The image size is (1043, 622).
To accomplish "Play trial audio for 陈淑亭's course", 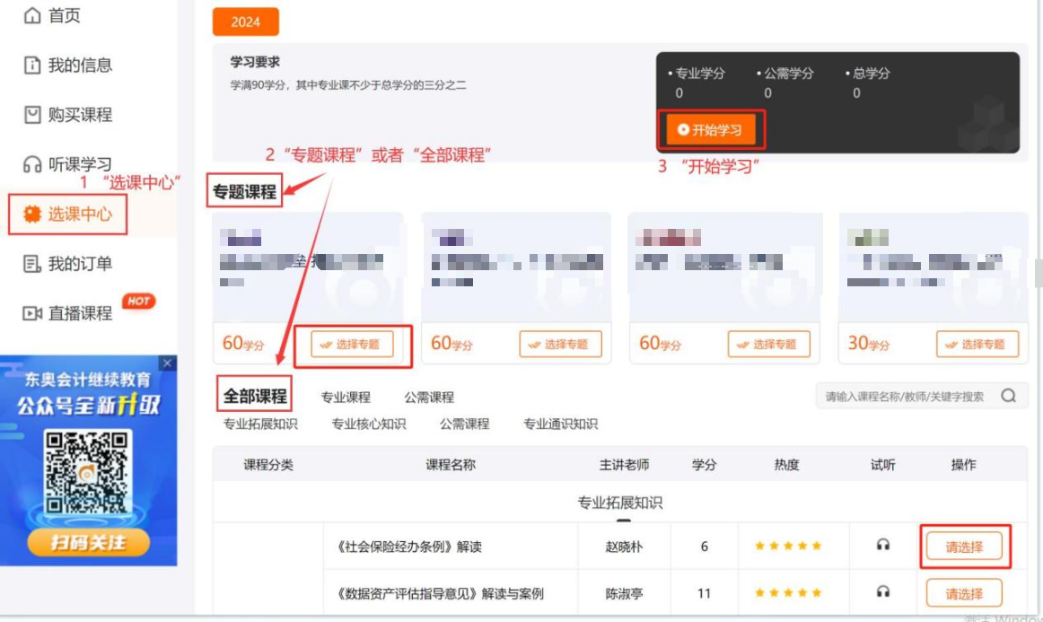I will click(882, 592).
